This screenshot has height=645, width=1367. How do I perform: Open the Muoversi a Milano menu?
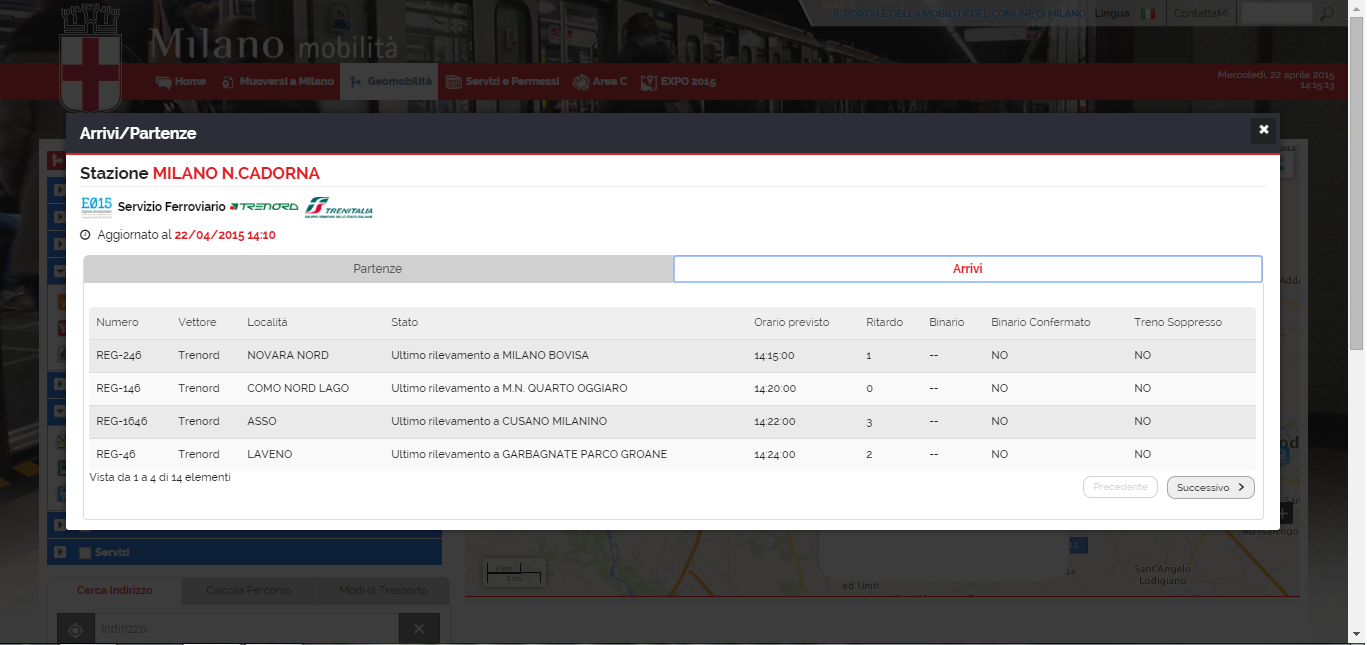[278, 81]
